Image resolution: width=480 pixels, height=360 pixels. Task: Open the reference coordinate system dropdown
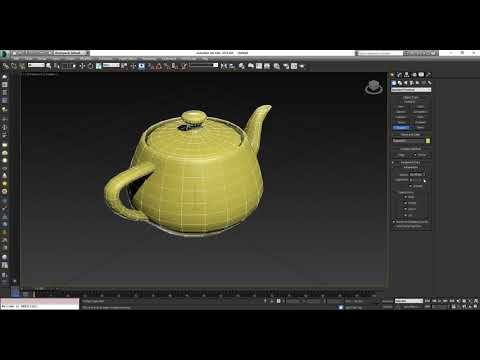pyautogui.click(x=111, y=66)
